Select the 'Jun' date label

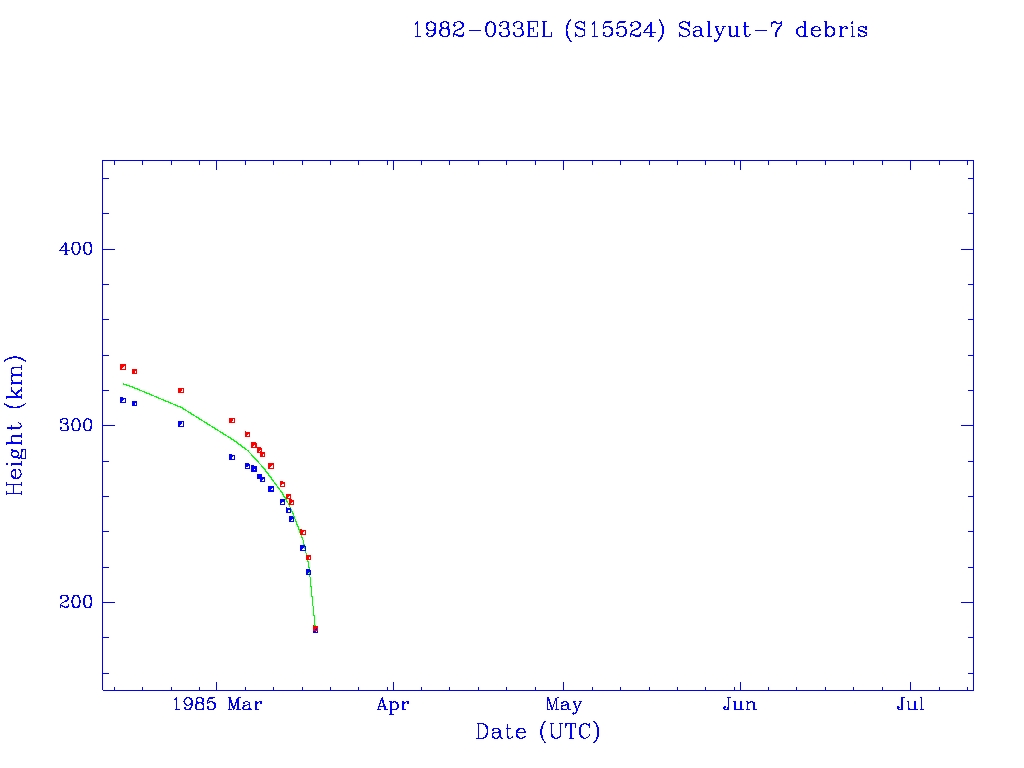click(x=739, y=705)
